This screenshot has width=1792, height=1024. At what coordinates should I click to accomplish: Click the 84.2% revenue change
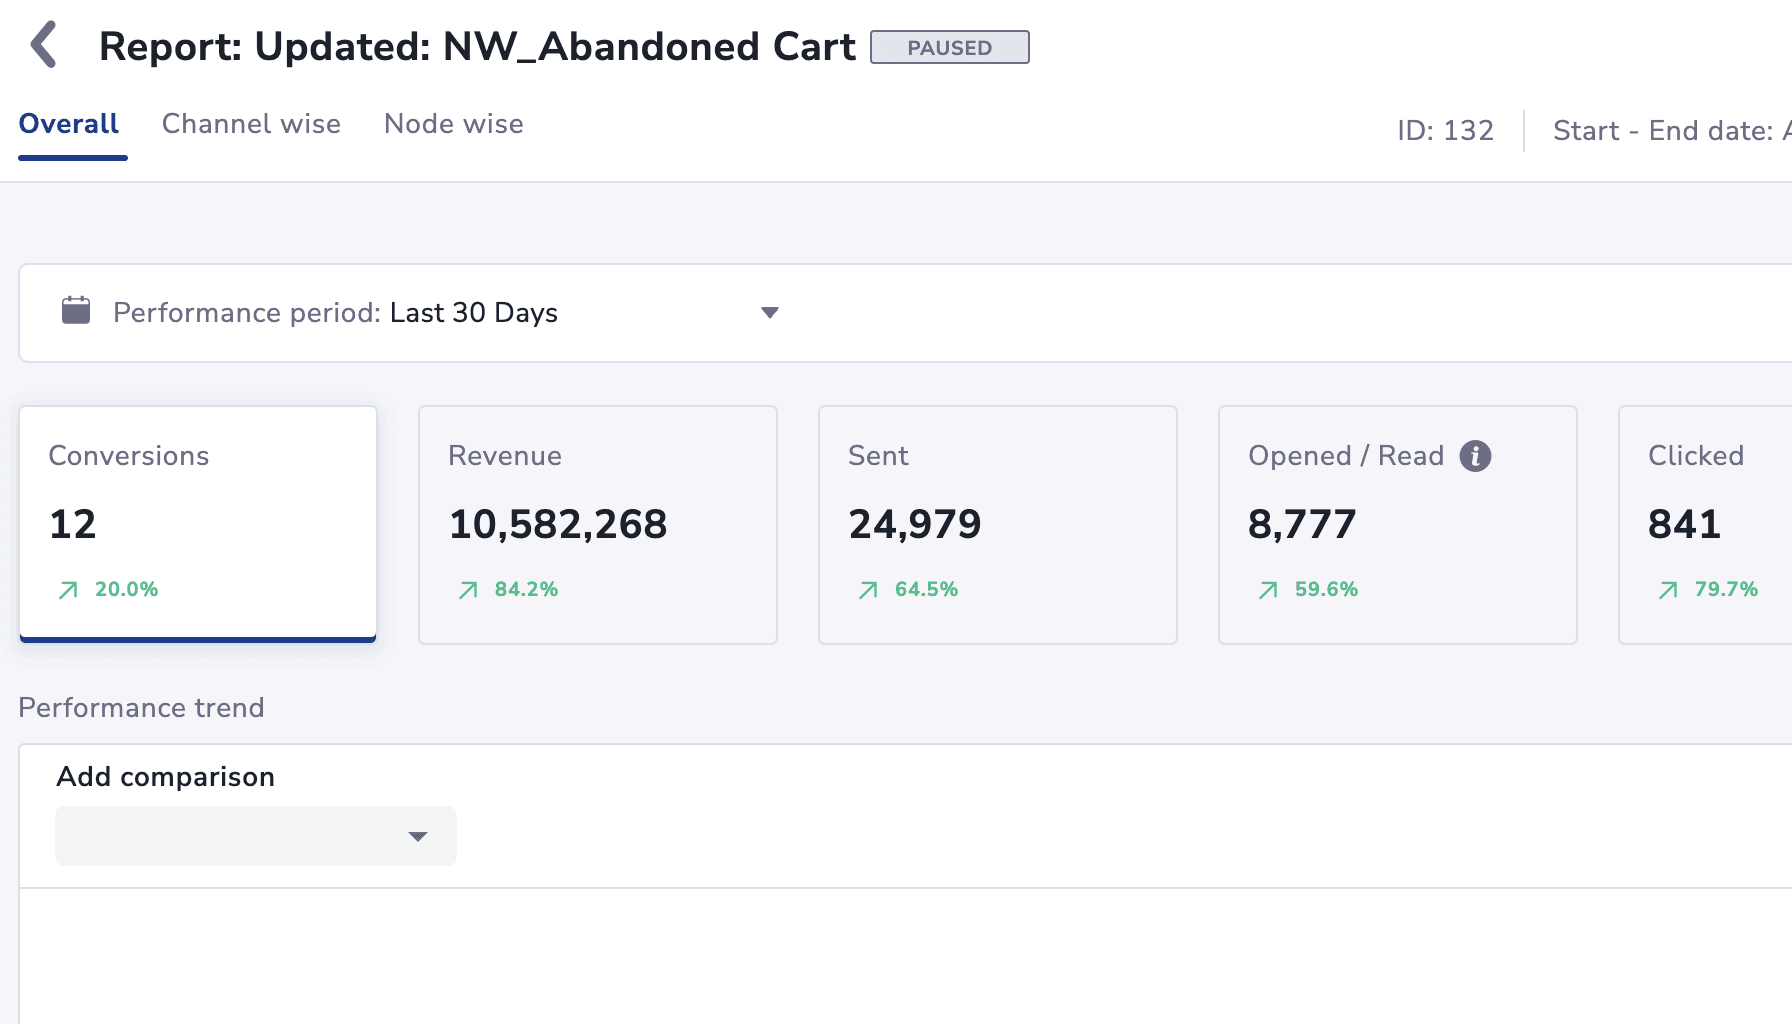point(527,589)
